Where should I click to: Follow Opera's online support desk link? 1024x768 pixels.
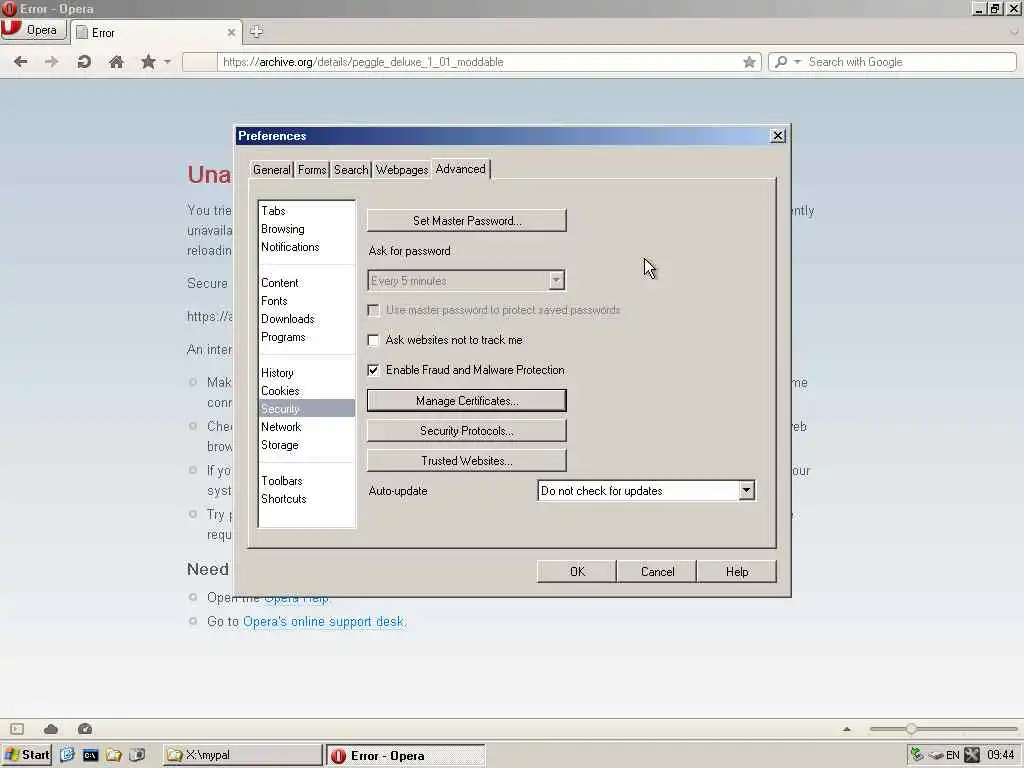click(324, 622)
